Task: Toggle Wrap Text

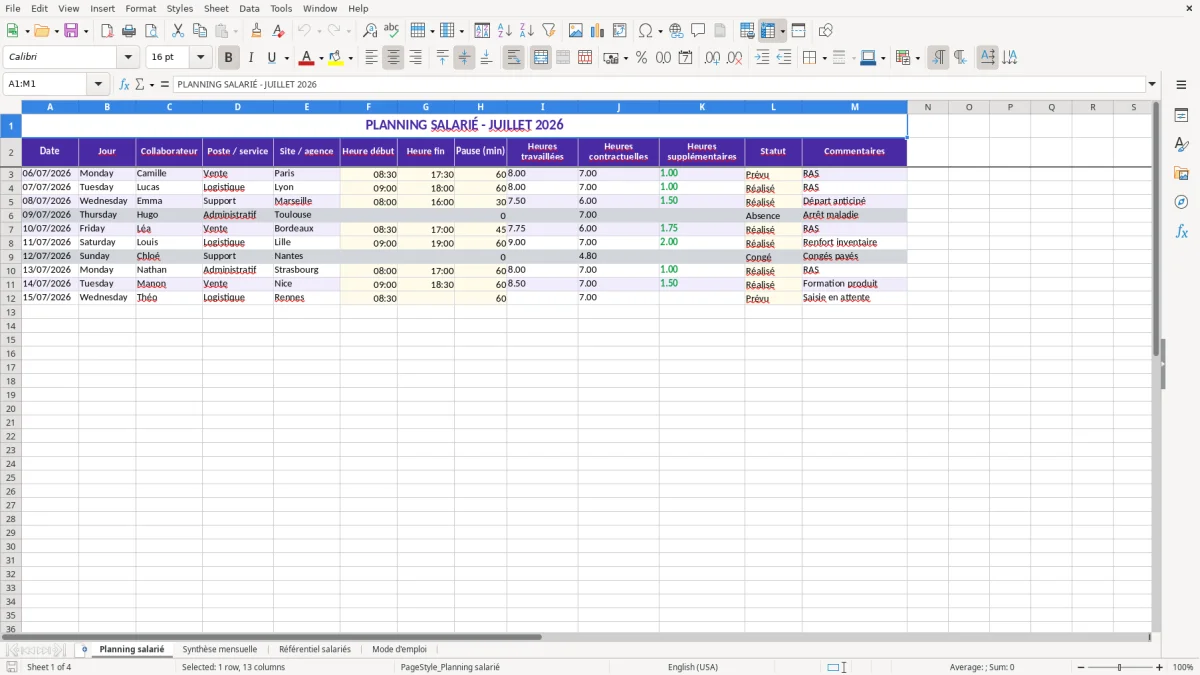Action: point(514,58)
